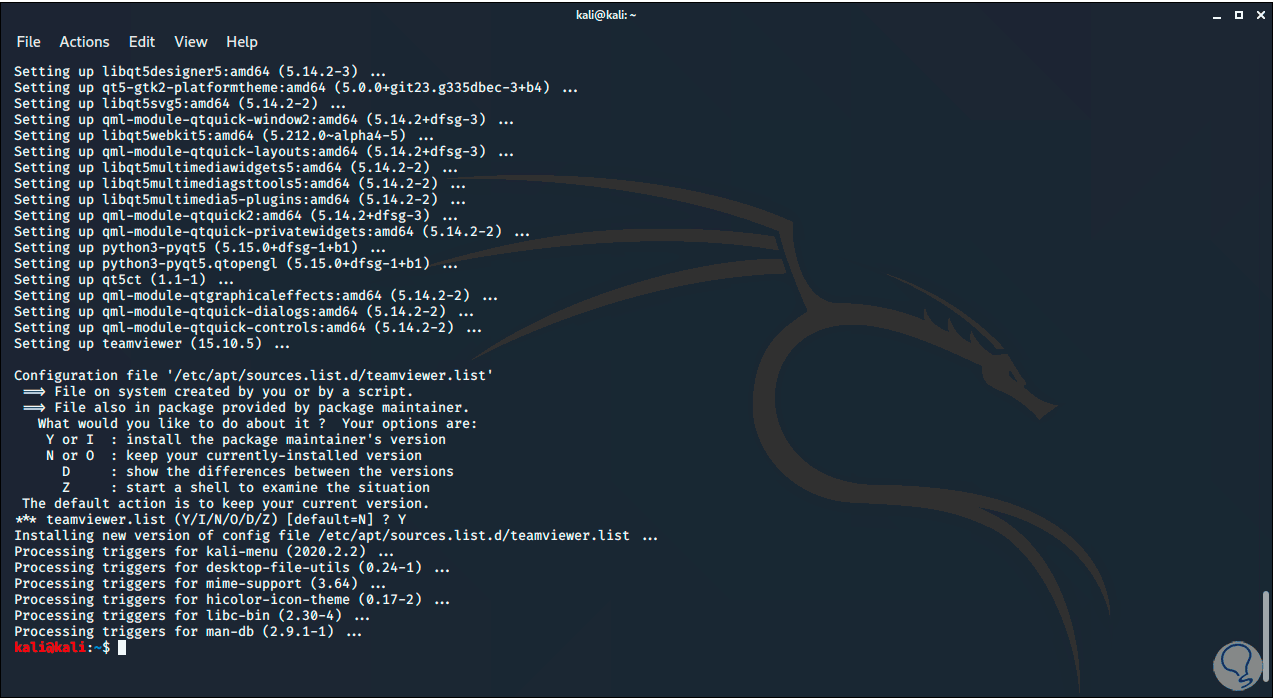
Task: Click the 'N or O : keep your currently-installed version' line
Action: coord(234,456)
